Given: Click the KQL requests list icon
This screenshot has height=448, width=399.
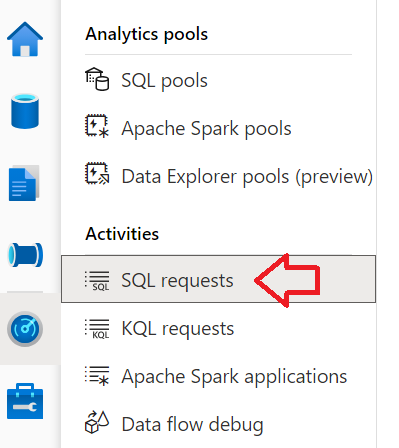Looking at the screenshot, I should click(97, 329).
